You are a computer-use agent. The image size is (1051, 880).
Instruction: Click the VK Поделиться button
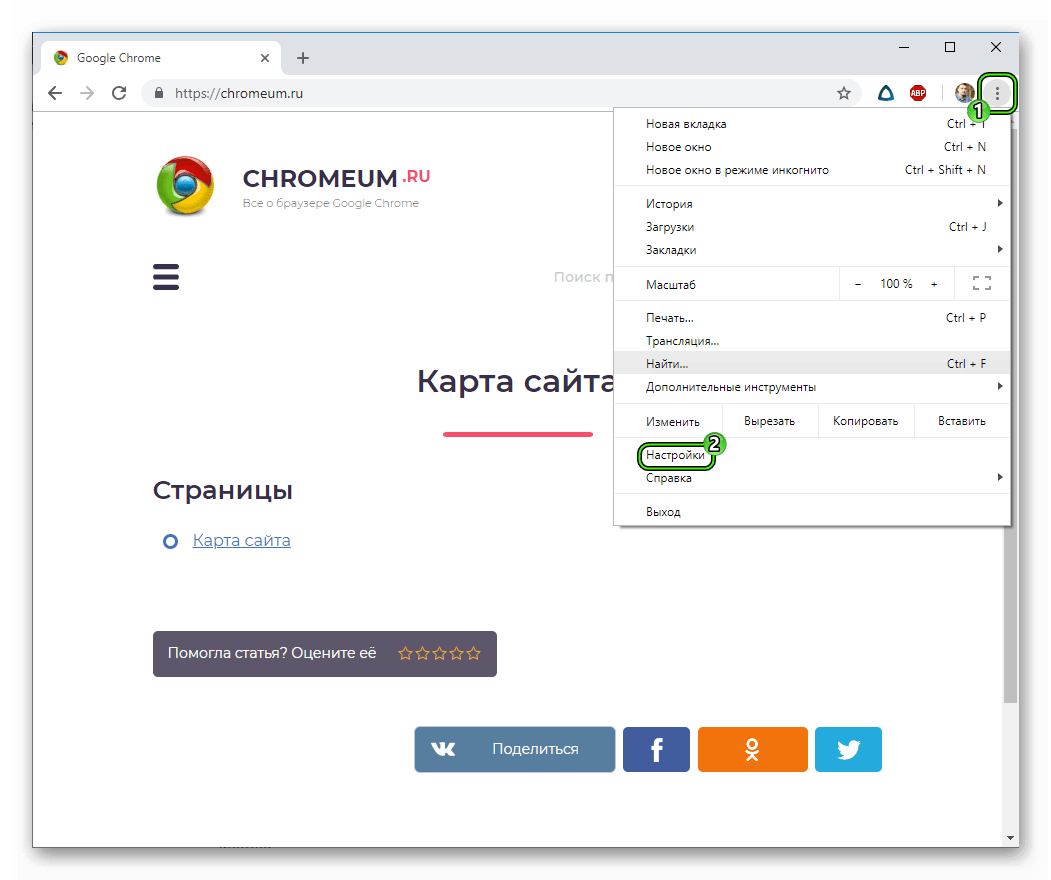pos(515,749)
